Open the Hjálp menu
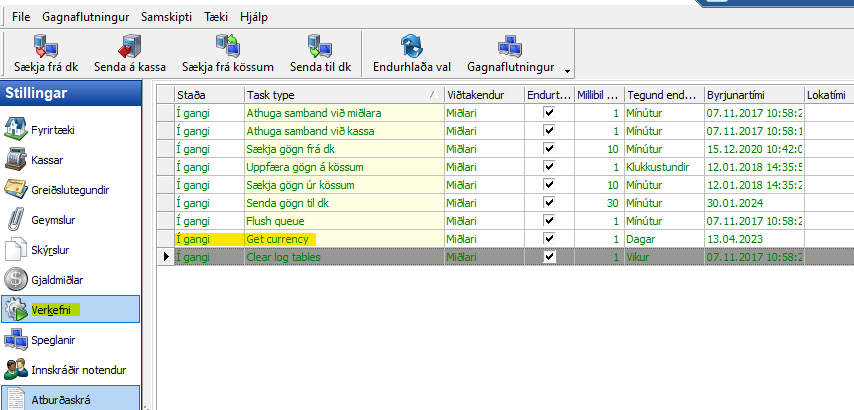Viewport: 854px width, 410px height. tap(253, 18)
